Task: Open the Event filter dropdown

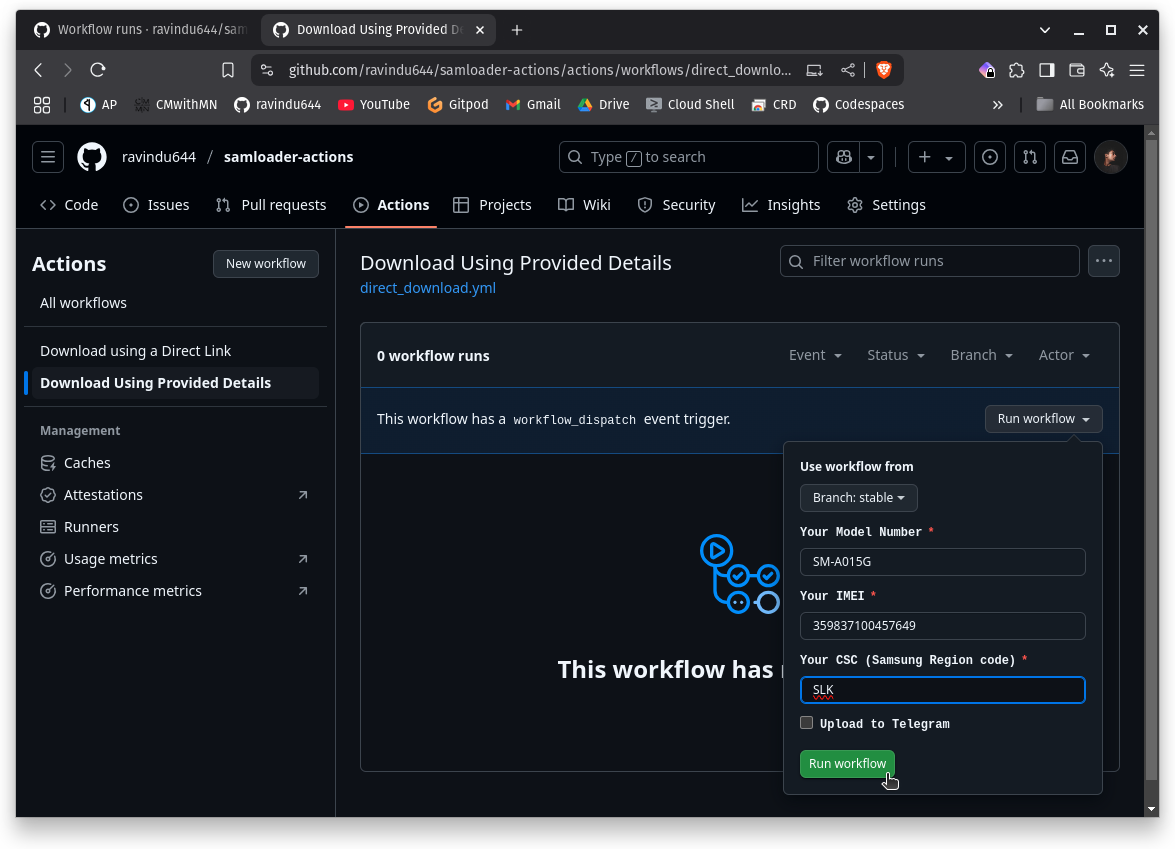Action: [815, 355]
